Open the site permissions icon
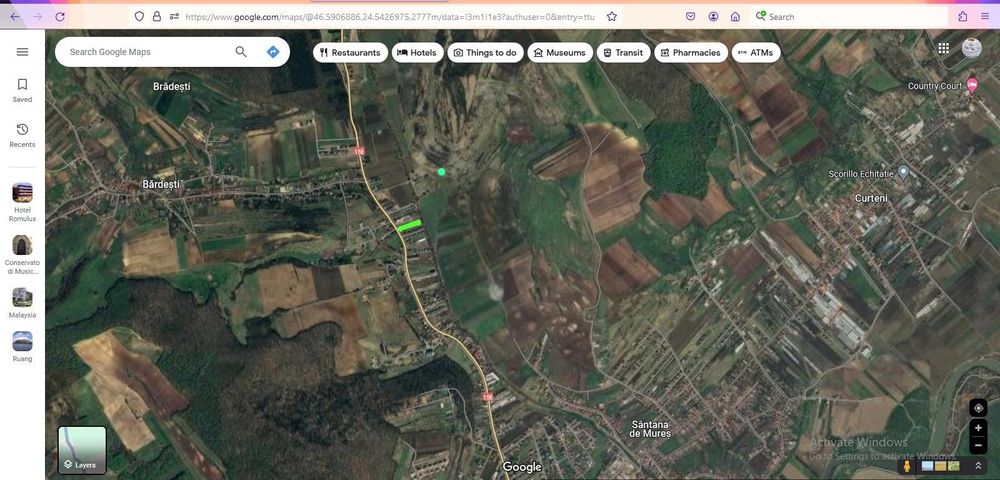 click(x=174, y=17)
